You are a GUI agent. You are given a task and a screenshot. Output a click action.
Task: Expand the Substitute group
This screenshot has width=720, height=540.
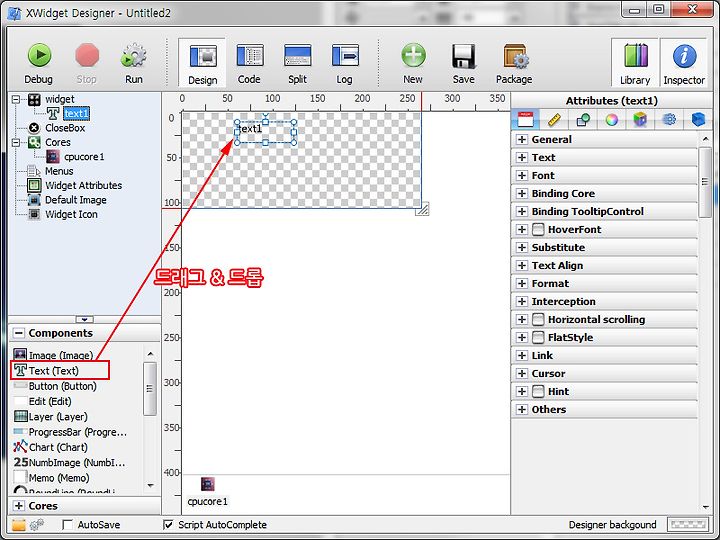(x=522, y=248)
